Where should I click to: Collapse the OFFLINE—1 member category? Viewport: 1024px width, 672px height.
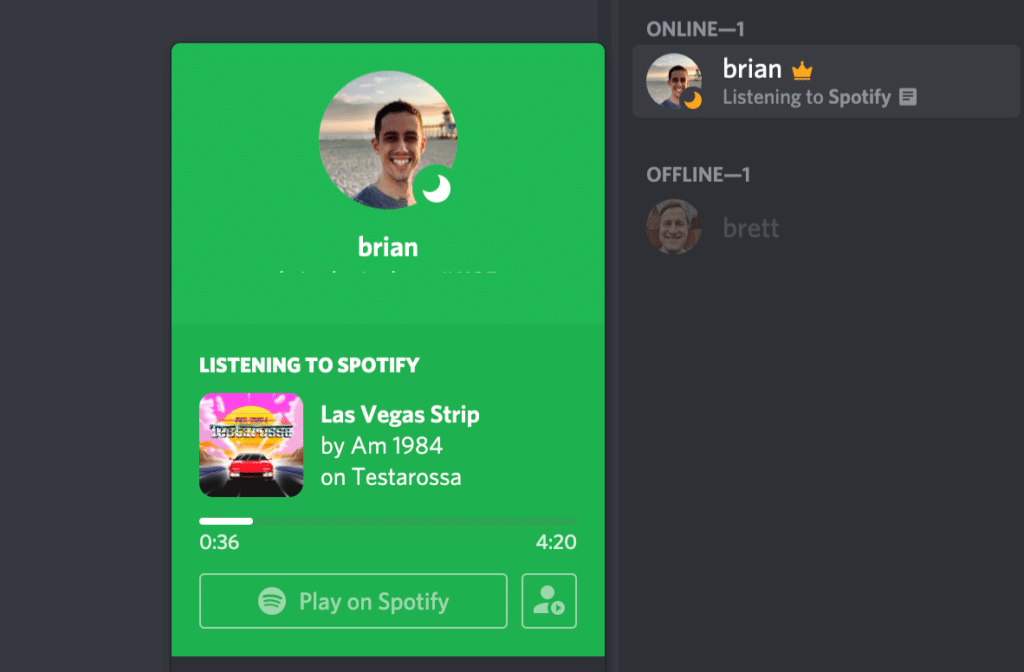pyautogui.click(x=698, y=174)
